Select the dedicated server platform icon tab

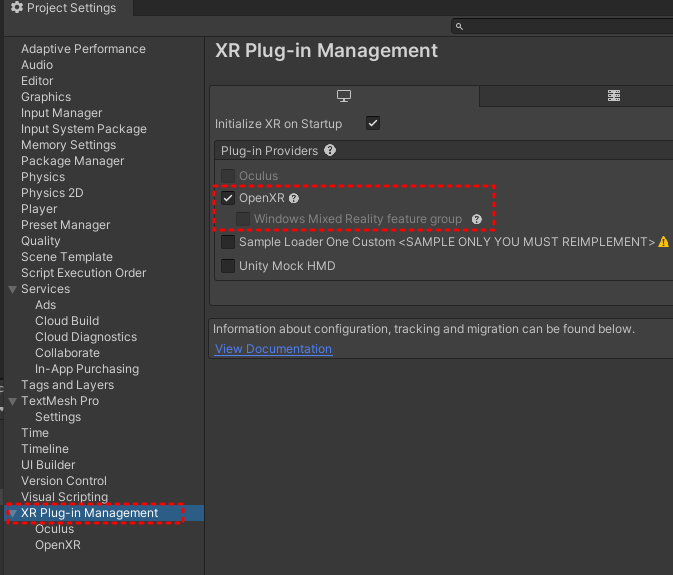point(614,96)
